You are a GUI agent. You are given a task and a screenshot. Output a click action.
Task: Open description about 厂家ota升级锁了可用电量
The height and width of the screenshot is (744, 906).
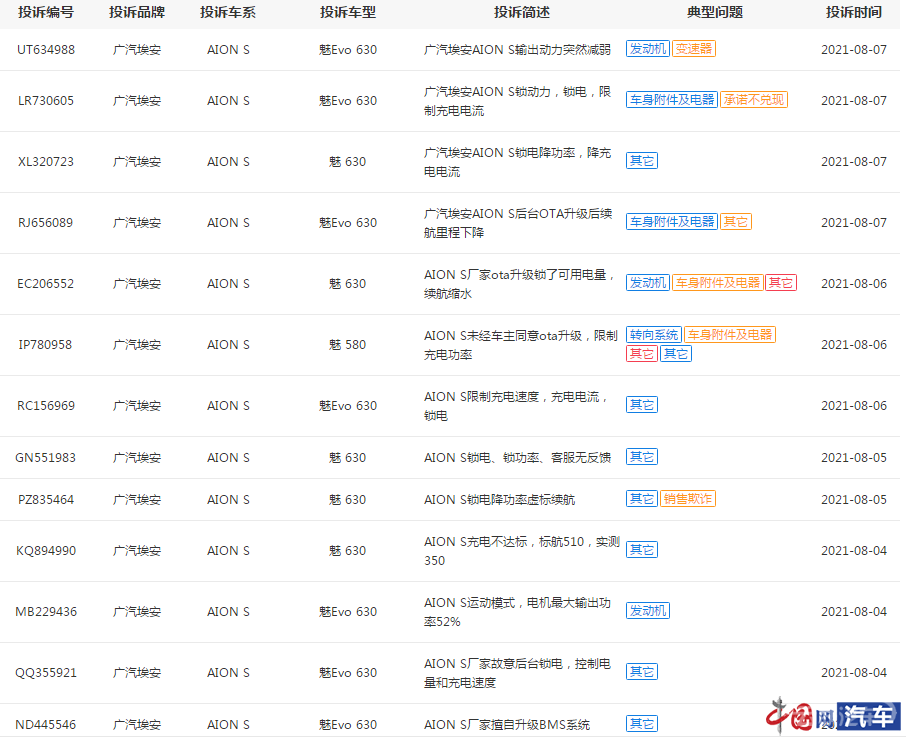[x=518, y=284]
